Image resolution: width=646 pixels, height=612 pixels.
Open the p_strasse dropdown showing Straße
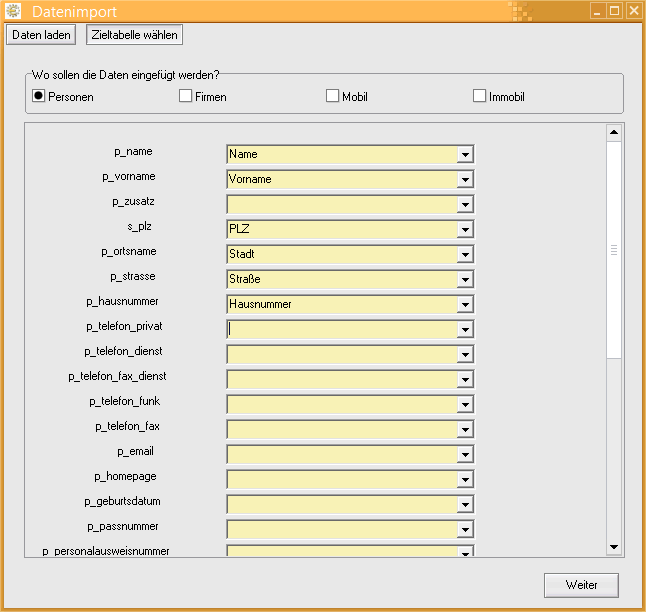pos(464,279)
